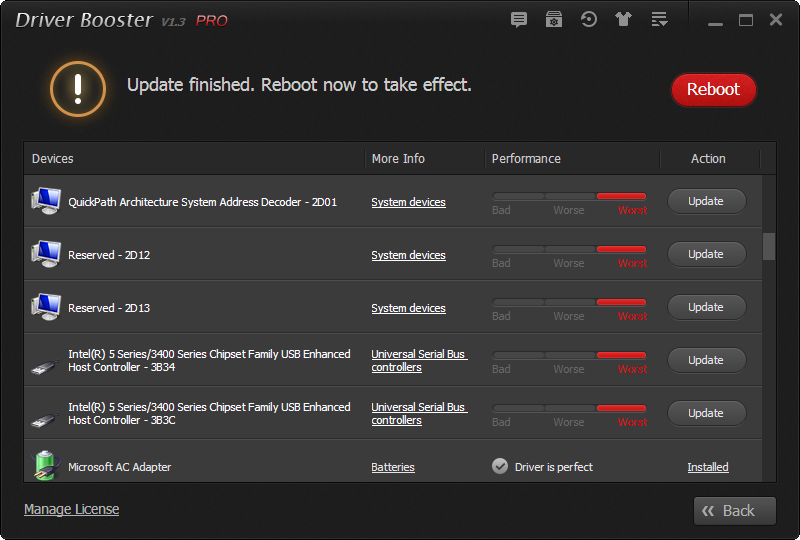
Task: Open the feedback speech bubble icon
Action: 518,20
